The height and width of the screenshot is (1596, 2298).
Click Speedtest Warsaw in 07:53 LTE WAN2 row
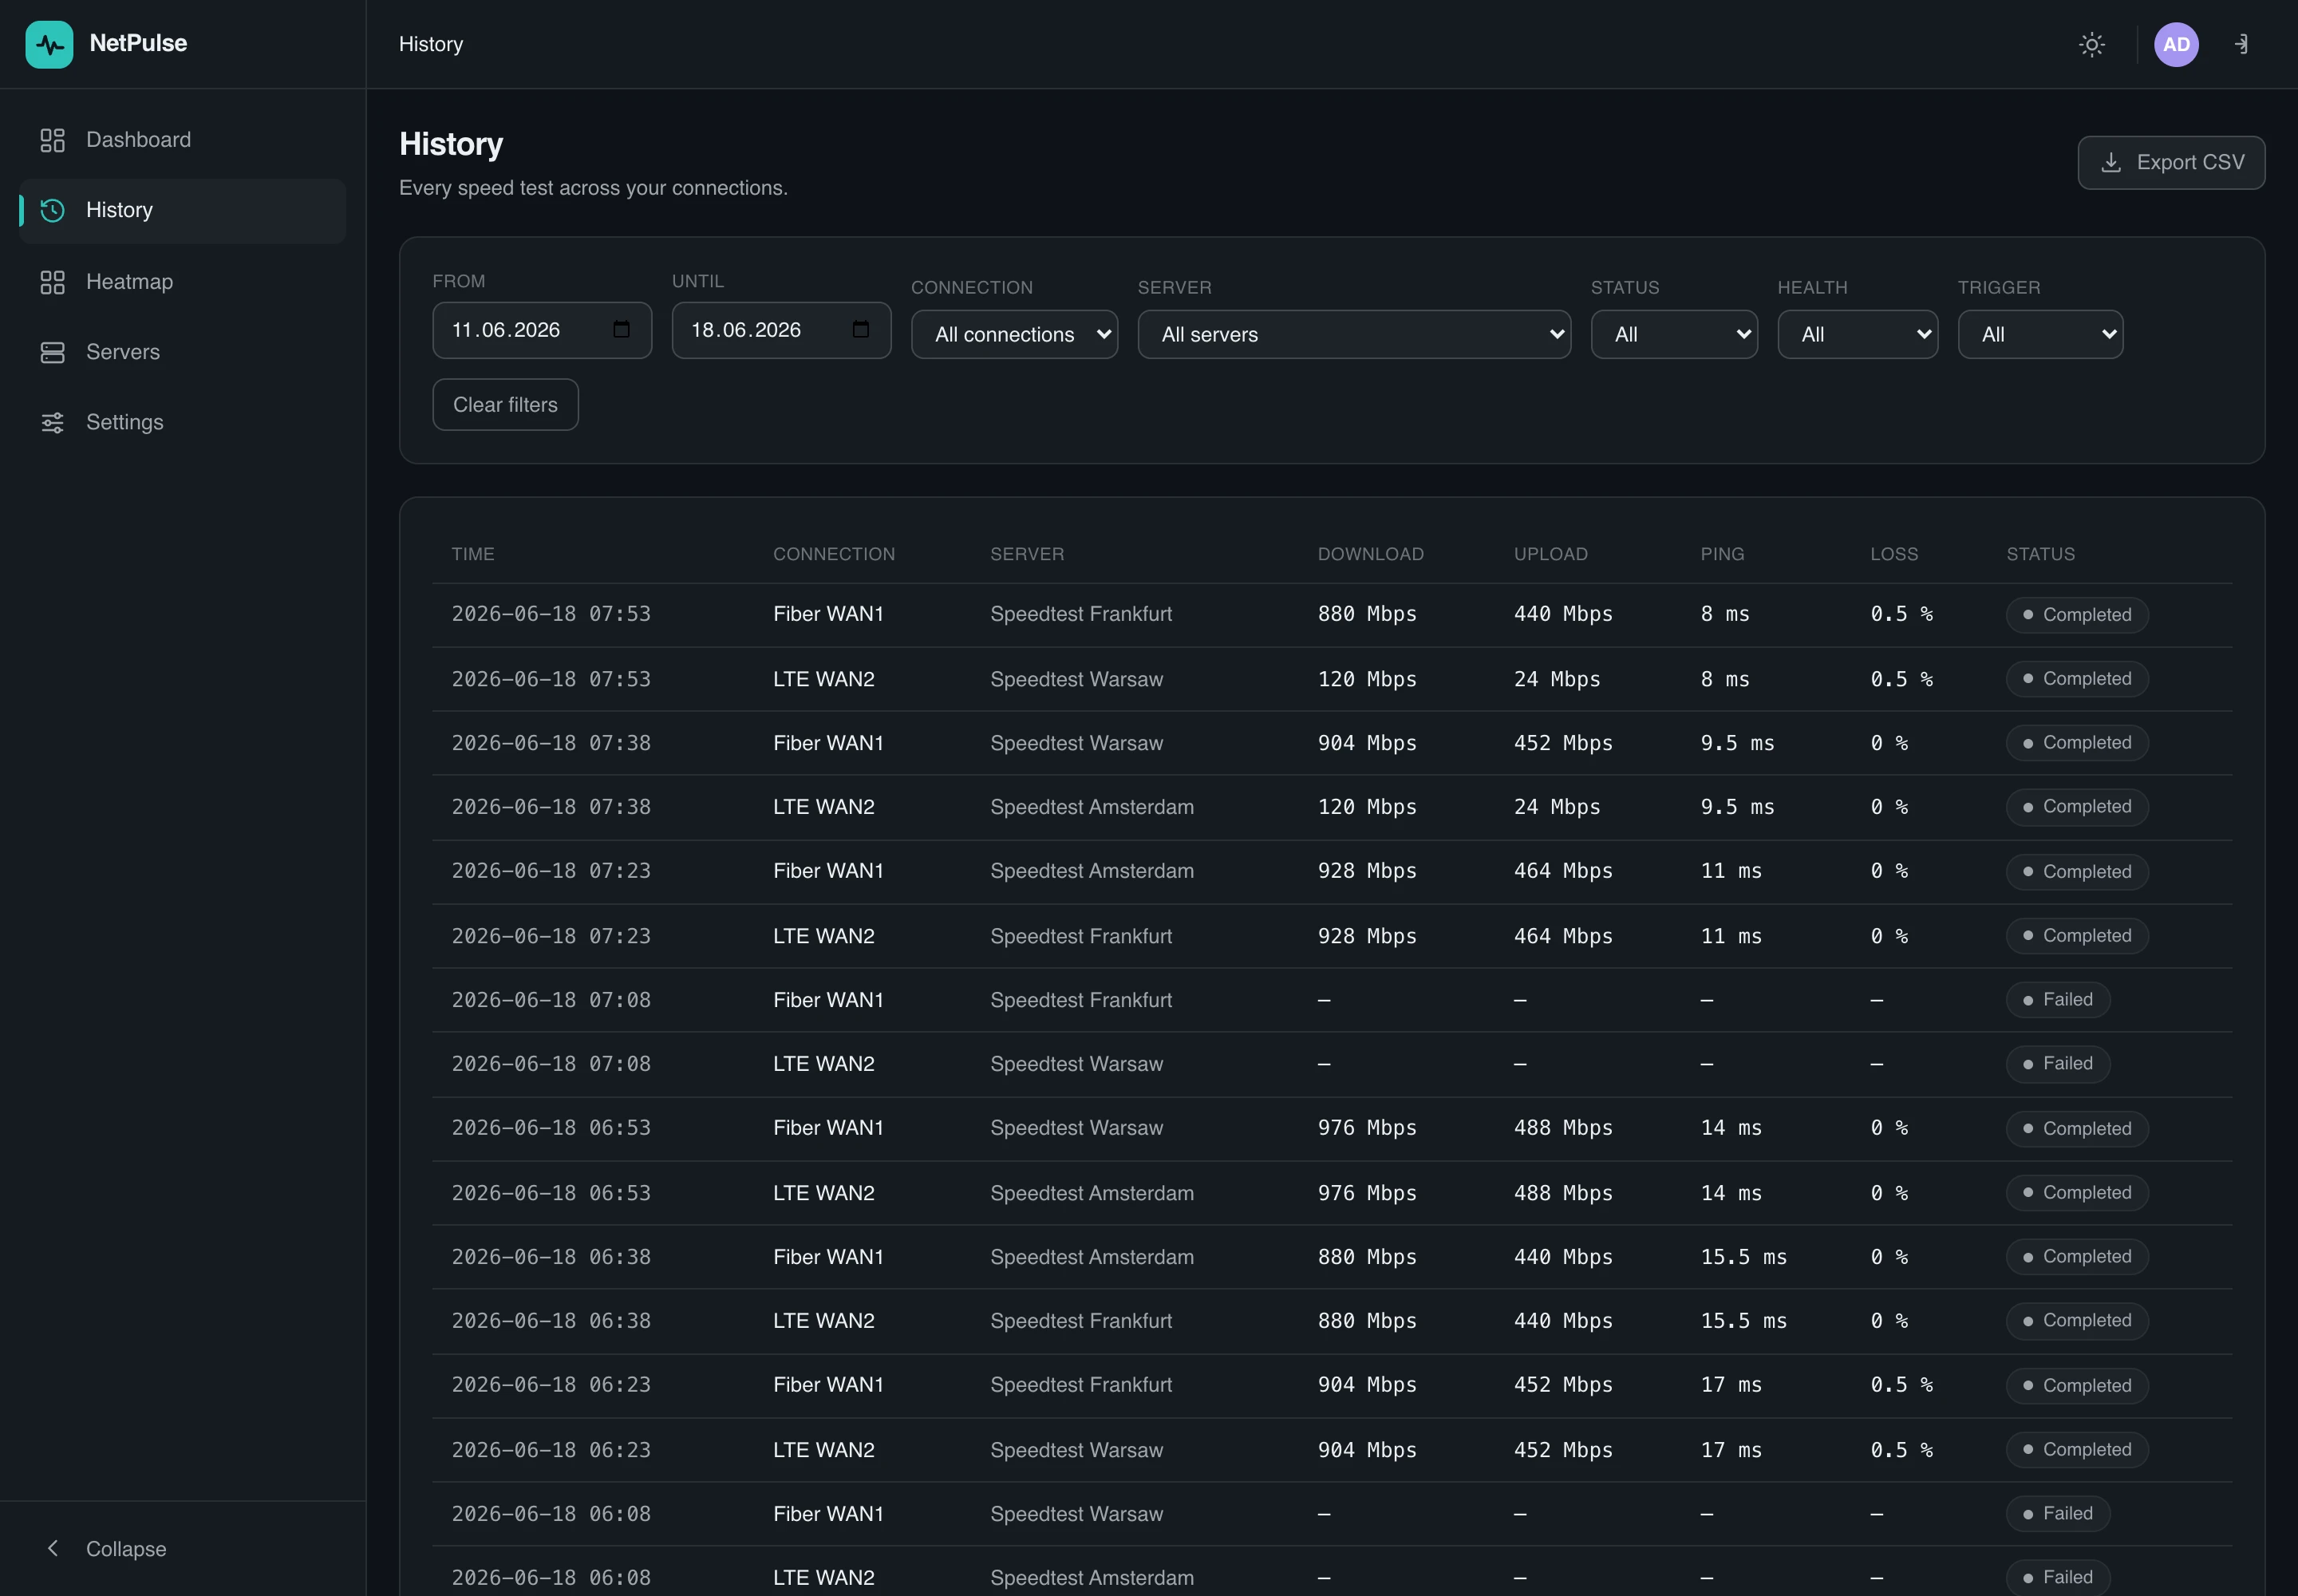(x=1076, y=679)
